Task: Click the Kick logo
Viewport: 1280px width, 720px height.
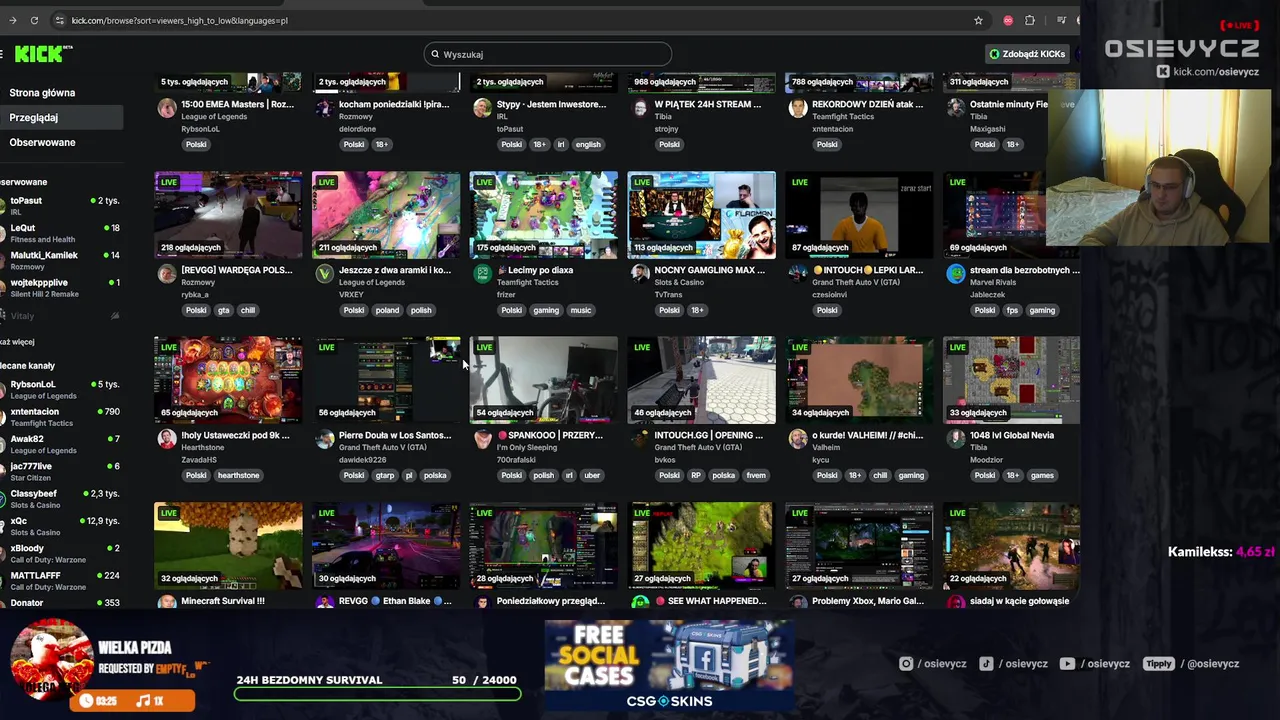Action: click(43, 54)
